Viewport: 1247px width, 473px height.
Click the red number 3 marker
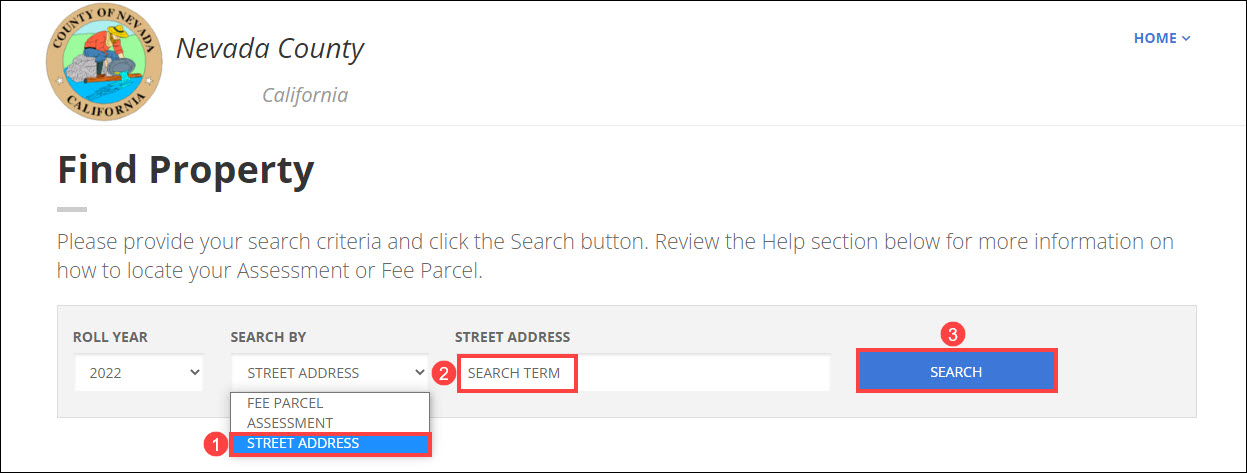coord(955,335)
